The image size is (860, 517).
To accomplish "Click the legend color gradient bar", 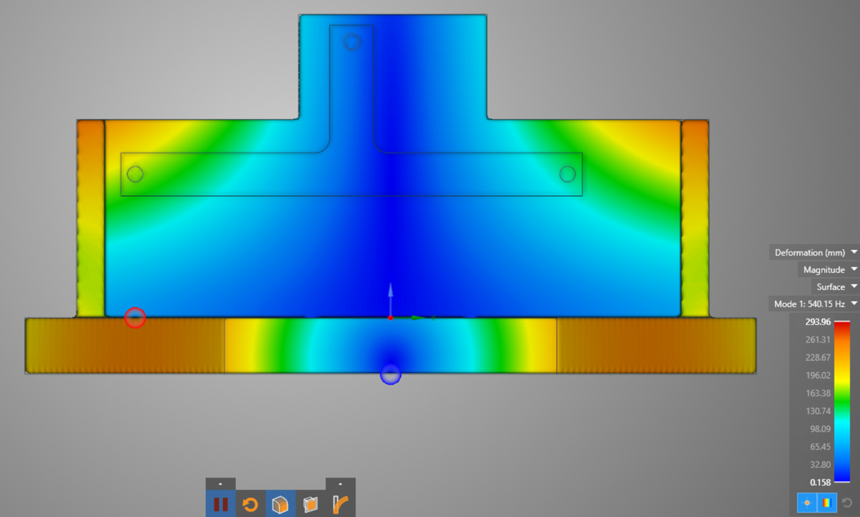I will pyautogui.click(x=842, y=402).
